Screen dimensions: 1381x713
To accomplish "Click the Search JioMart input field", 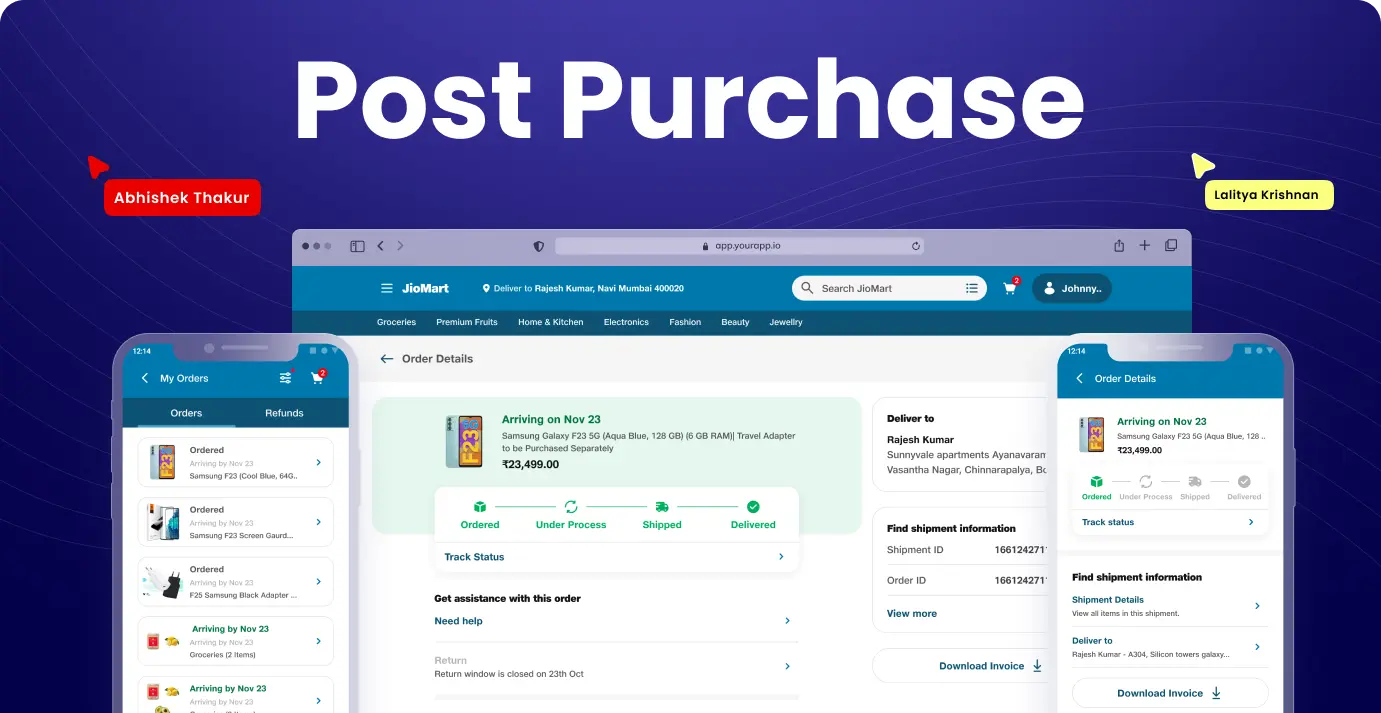I will pyautogui.click(x=880, y=288).
